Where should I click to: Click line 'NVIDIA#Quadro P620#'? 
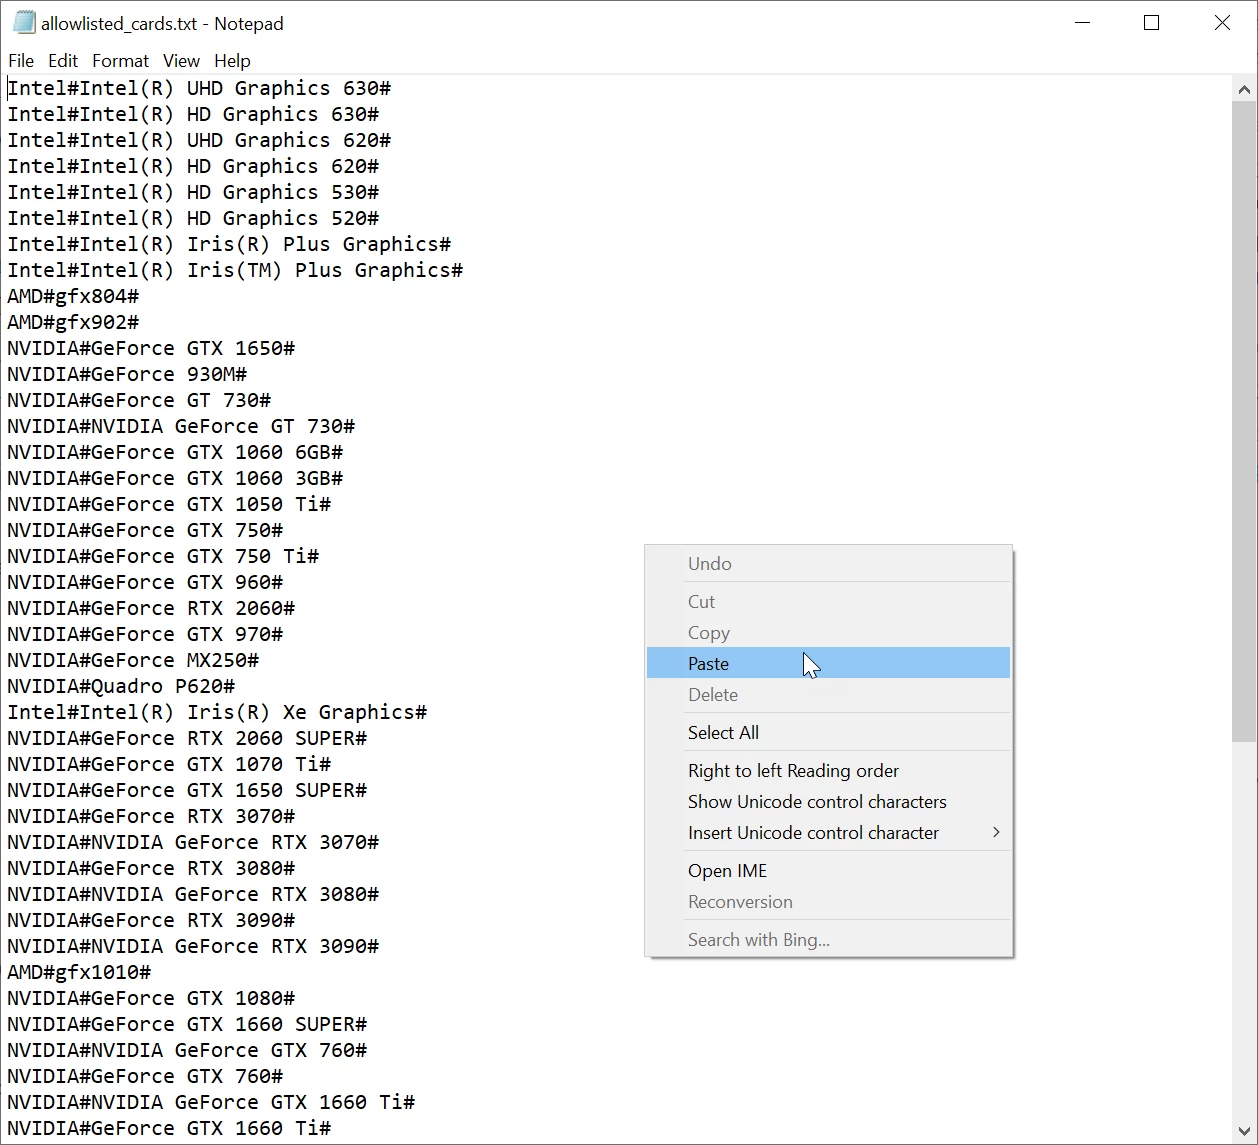121,686
